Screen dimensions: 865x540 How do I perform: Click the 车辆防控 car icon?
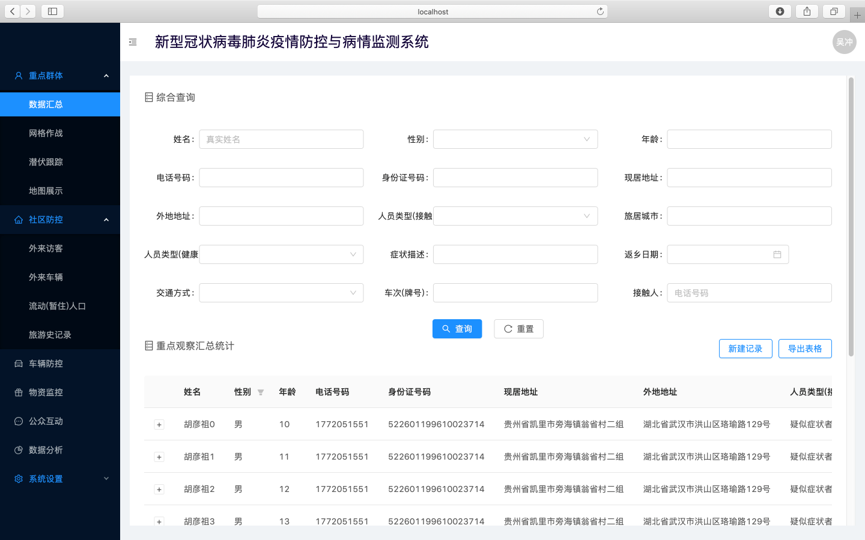[x=19, y=363]
